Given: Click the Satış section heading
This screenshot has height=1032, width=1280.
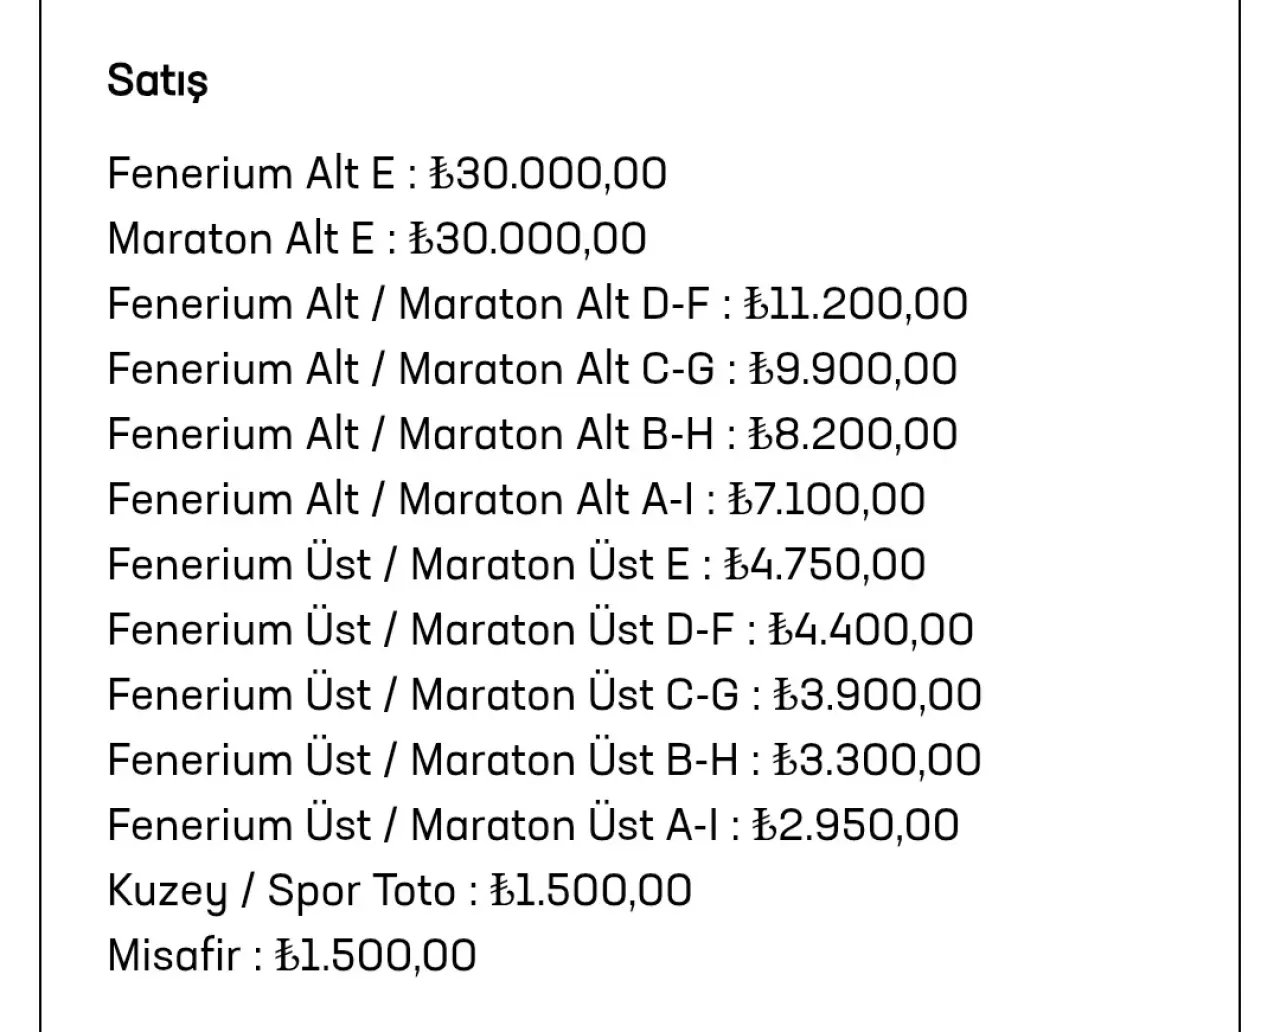Looking at the screenshot, I should tap(157, 80).
